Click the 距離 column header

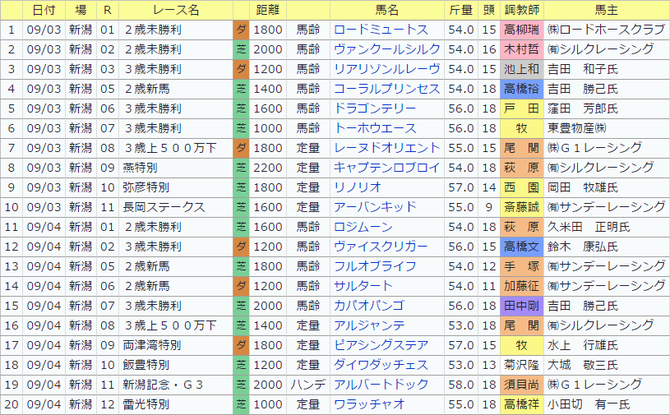point(268,10)
